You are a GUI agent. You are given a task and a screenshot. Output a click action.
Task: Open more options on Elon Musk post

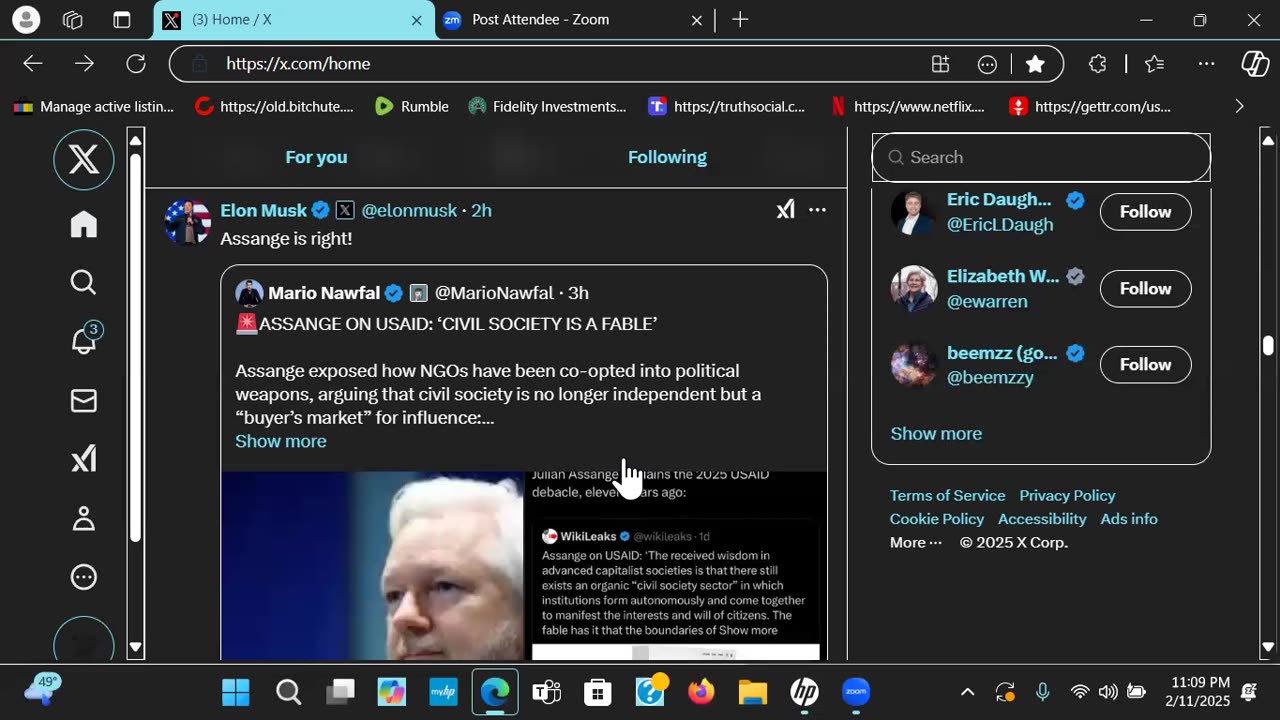[x=817, y=210]
